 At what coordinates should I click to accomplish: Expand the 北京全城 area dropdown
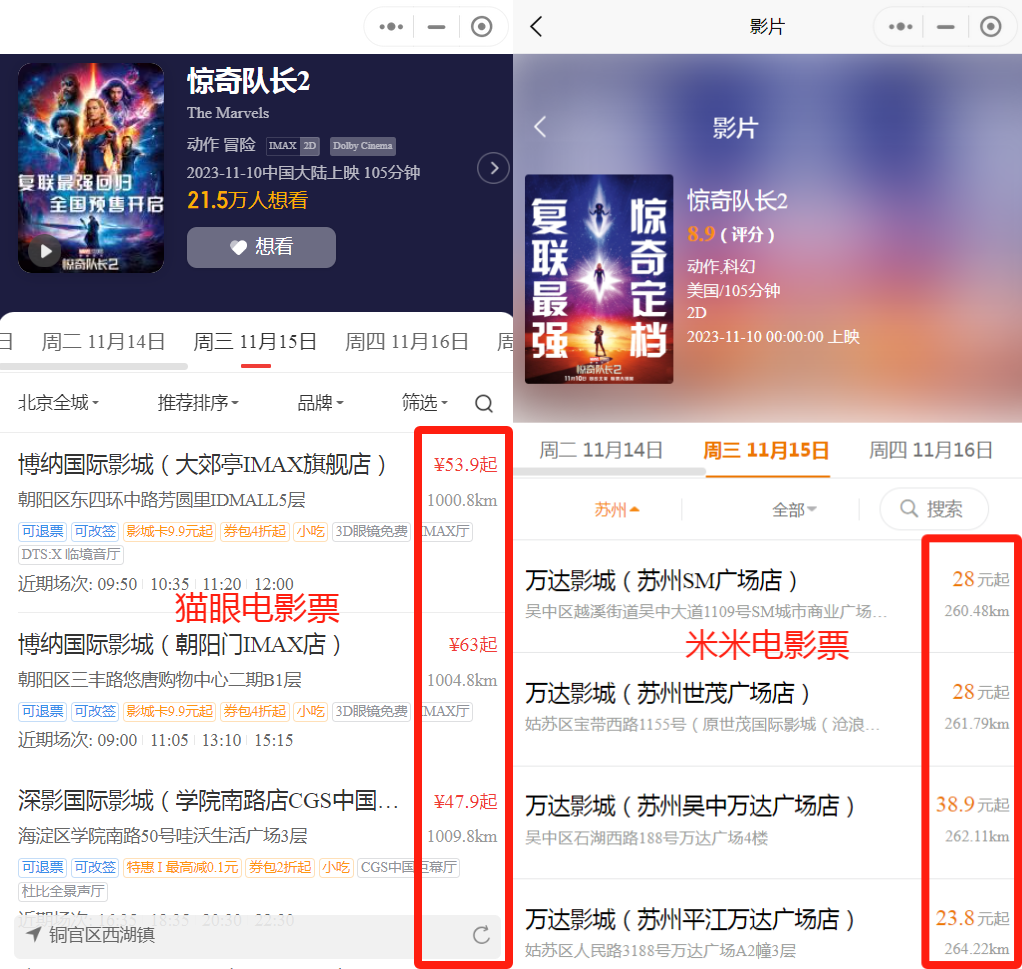tap(58, 403)
